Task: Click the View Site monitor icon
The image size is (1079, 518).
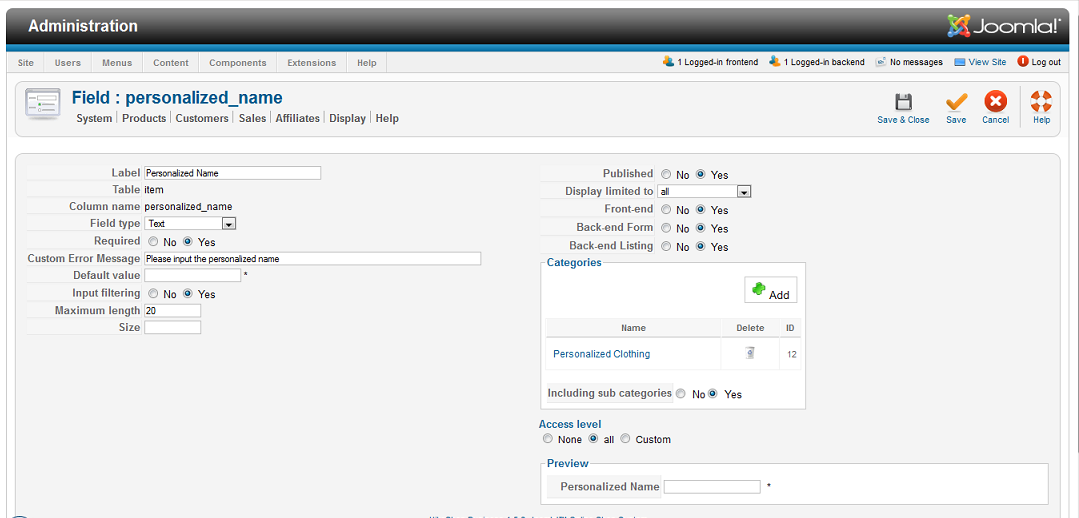Action: point(960,62)
